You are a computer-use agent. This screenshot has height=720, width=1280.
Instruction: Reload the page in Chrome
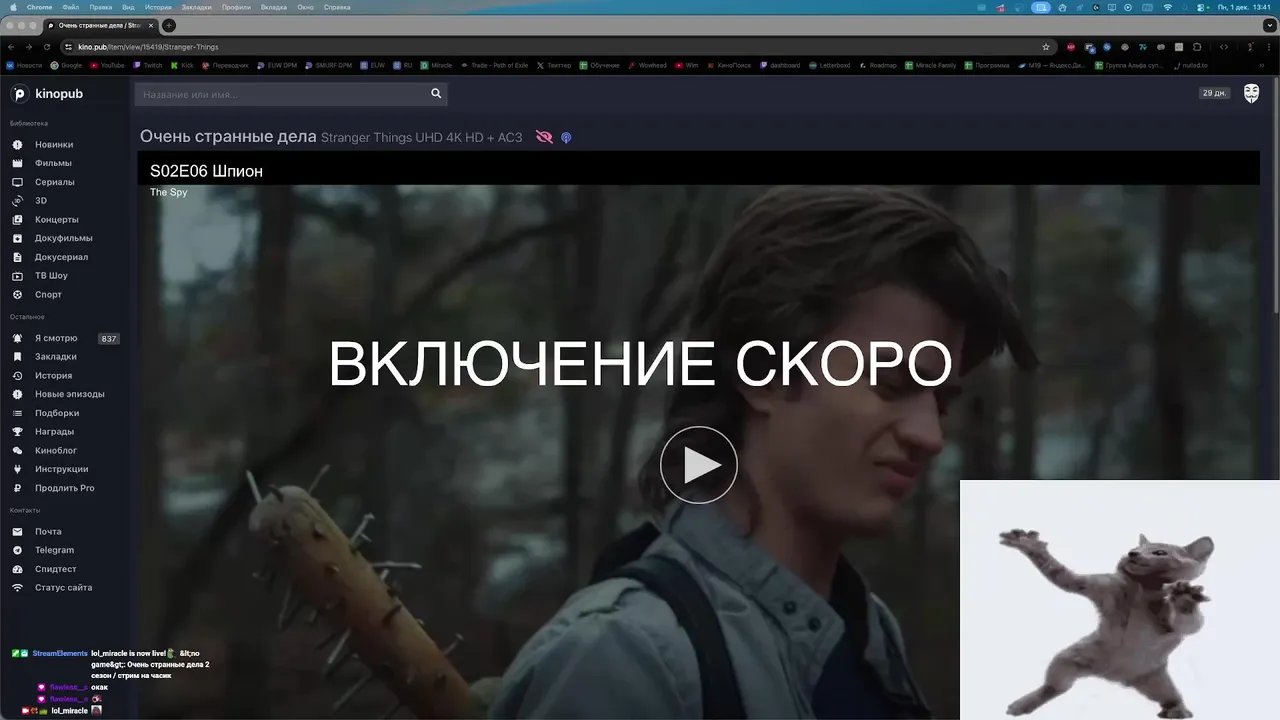(47, 47)
